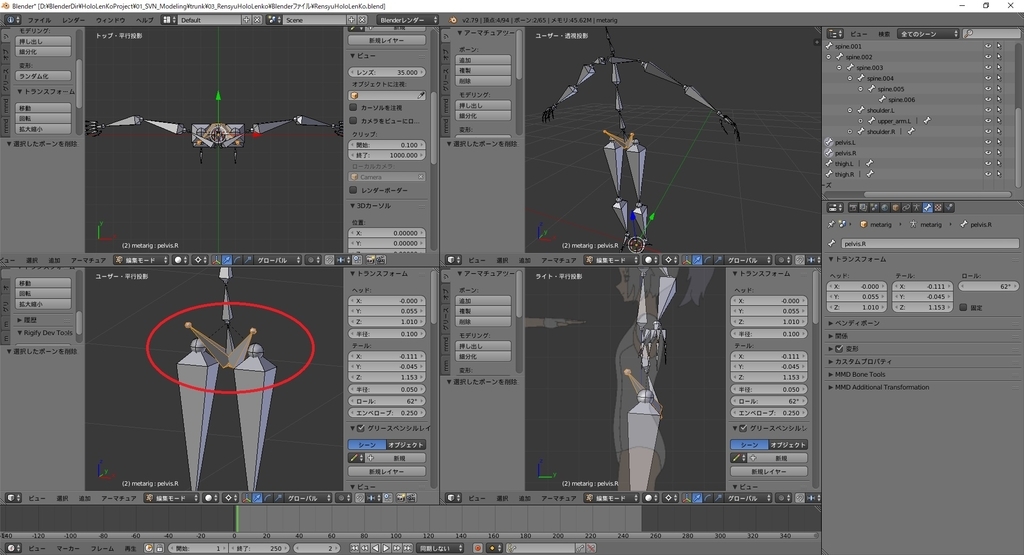Open info editor type selector icon

tap(12, 20)
